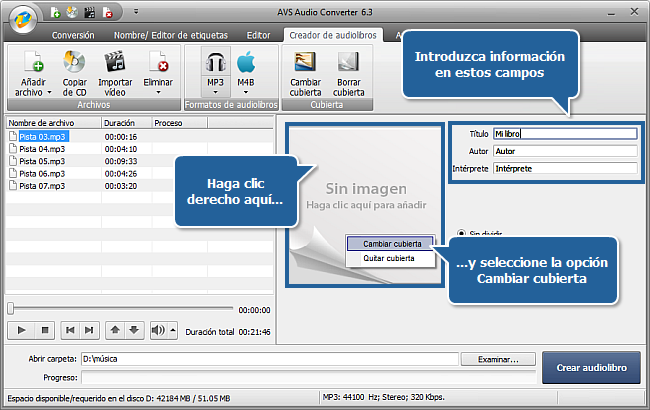Click Importar vídeo clapperboard icon
650x410 pixels.
pyautogui.click(x=115, y=61)
